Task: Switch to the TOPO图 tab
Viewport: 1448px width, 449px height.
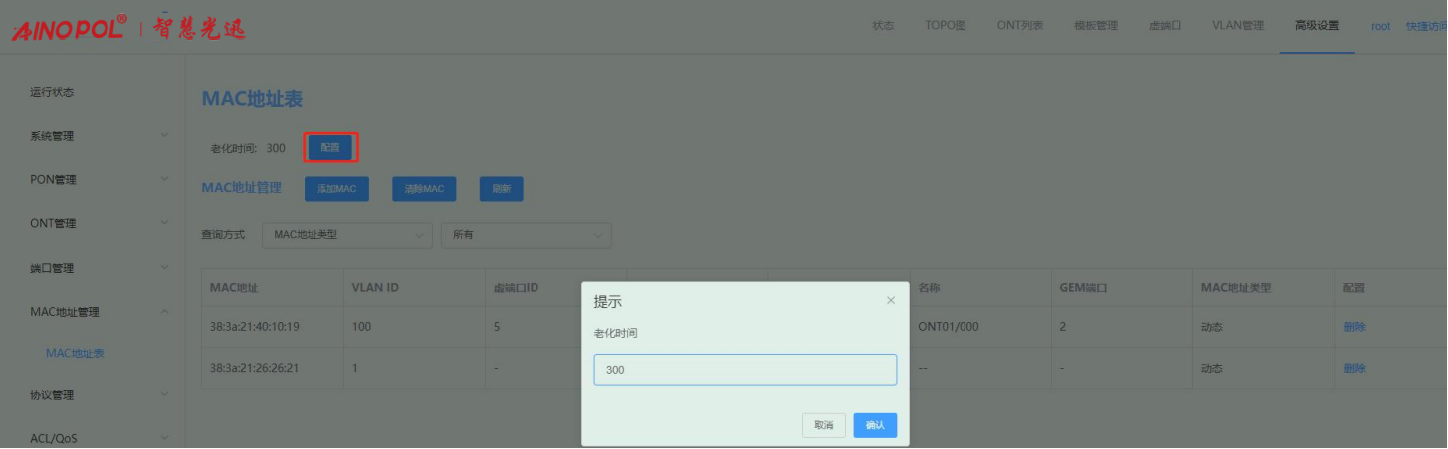Action: [x=944, y=26]
